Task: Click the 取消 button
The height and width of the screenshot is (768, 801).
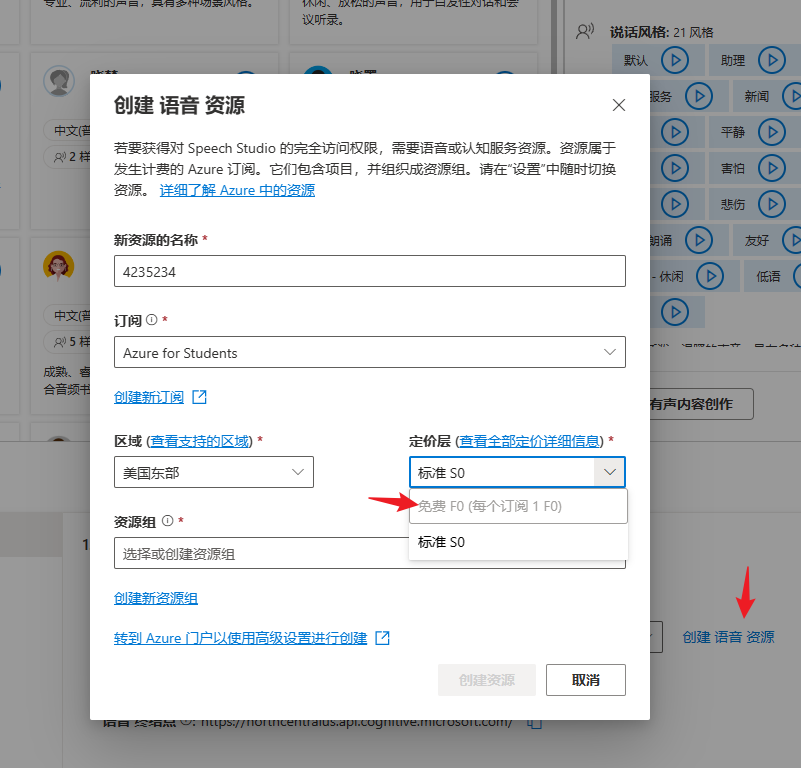Action: click(x=585, y=680)
